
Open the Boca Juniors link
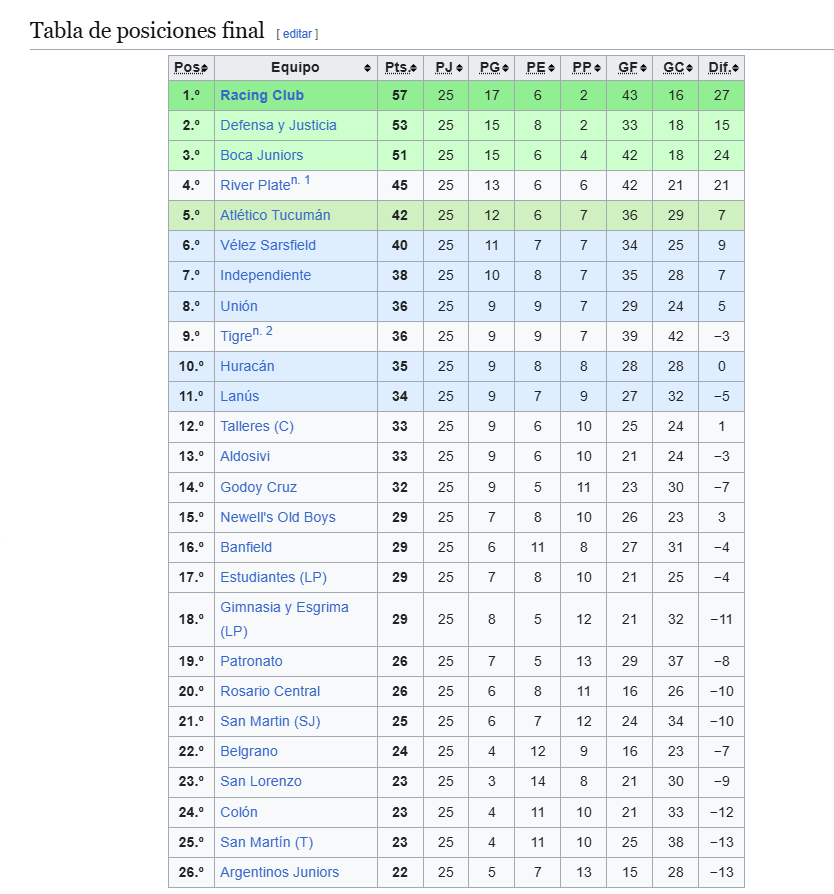(262, 155)
